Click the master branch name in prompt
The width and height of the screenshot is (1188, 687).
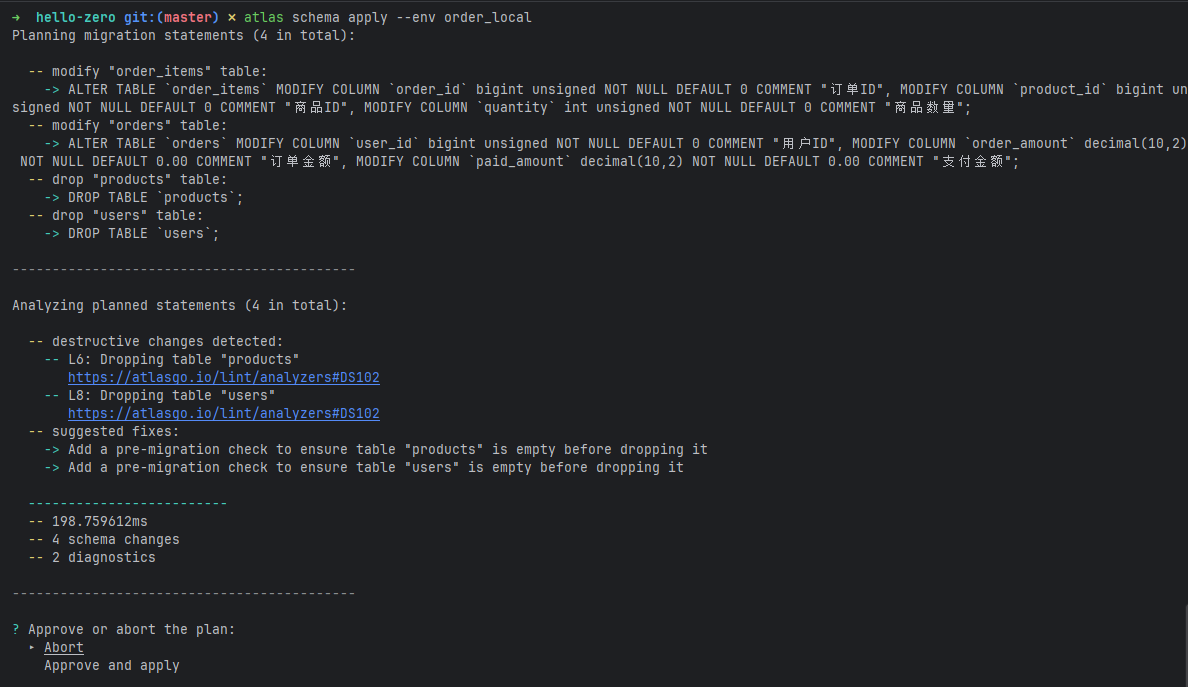[x=188, y=17]
